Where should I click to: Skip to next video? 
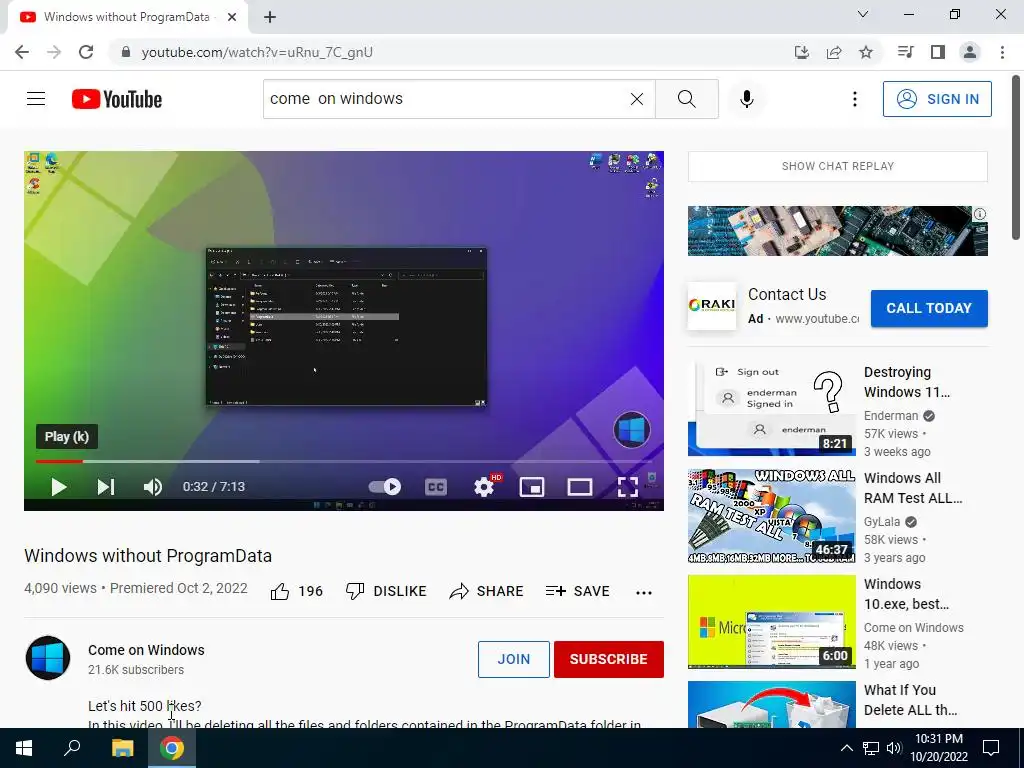(106, 487)
